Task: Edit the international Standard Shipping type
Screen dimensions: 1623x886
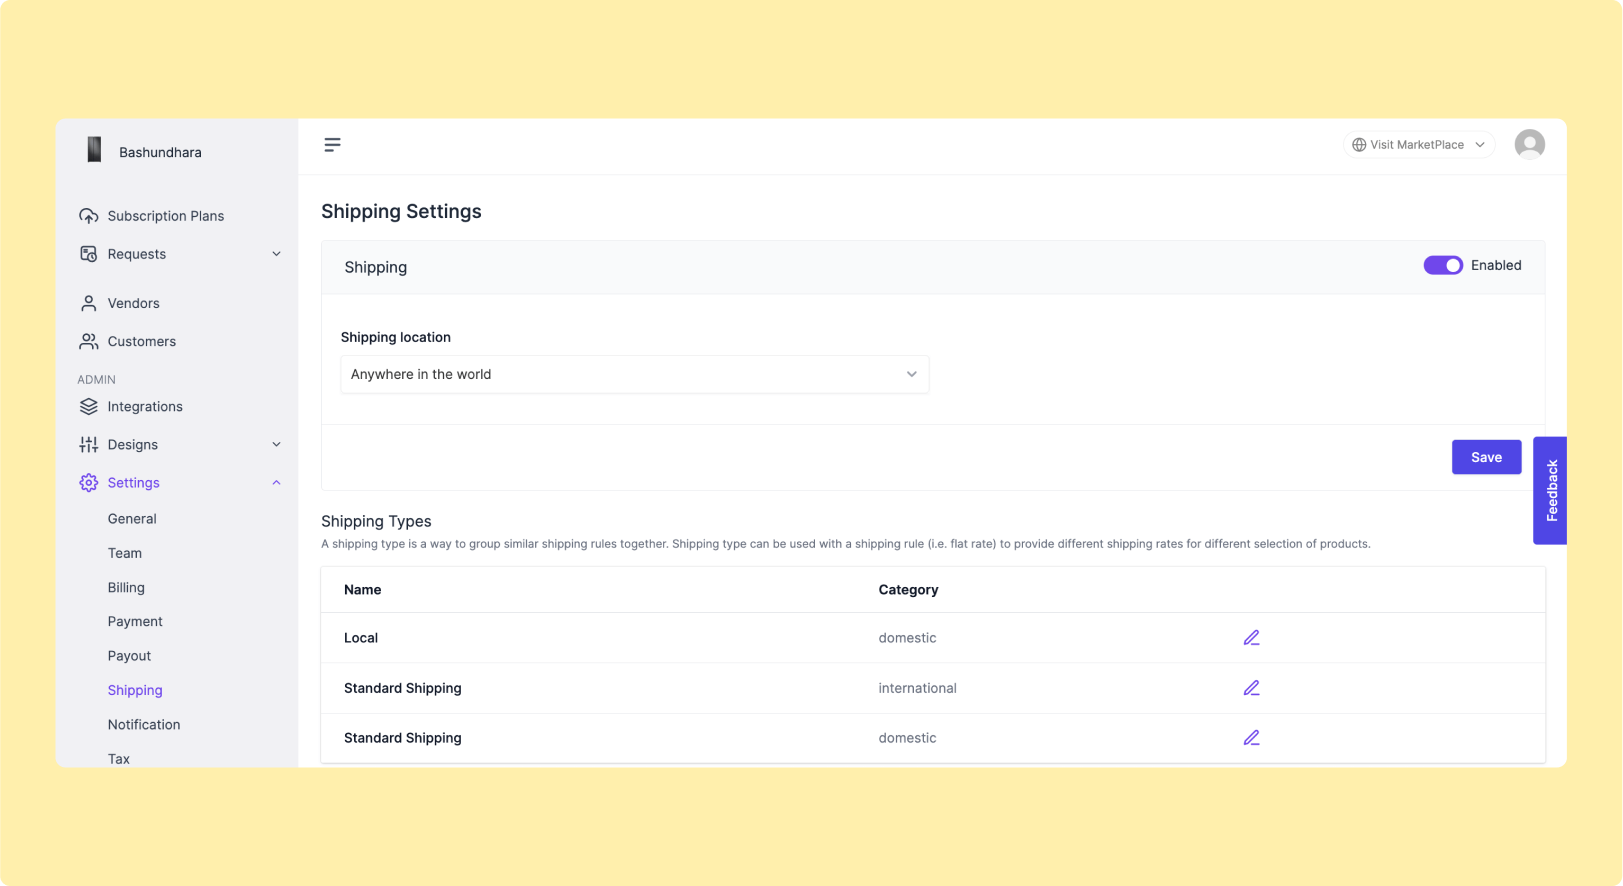Action: [x=1251, y=688]
